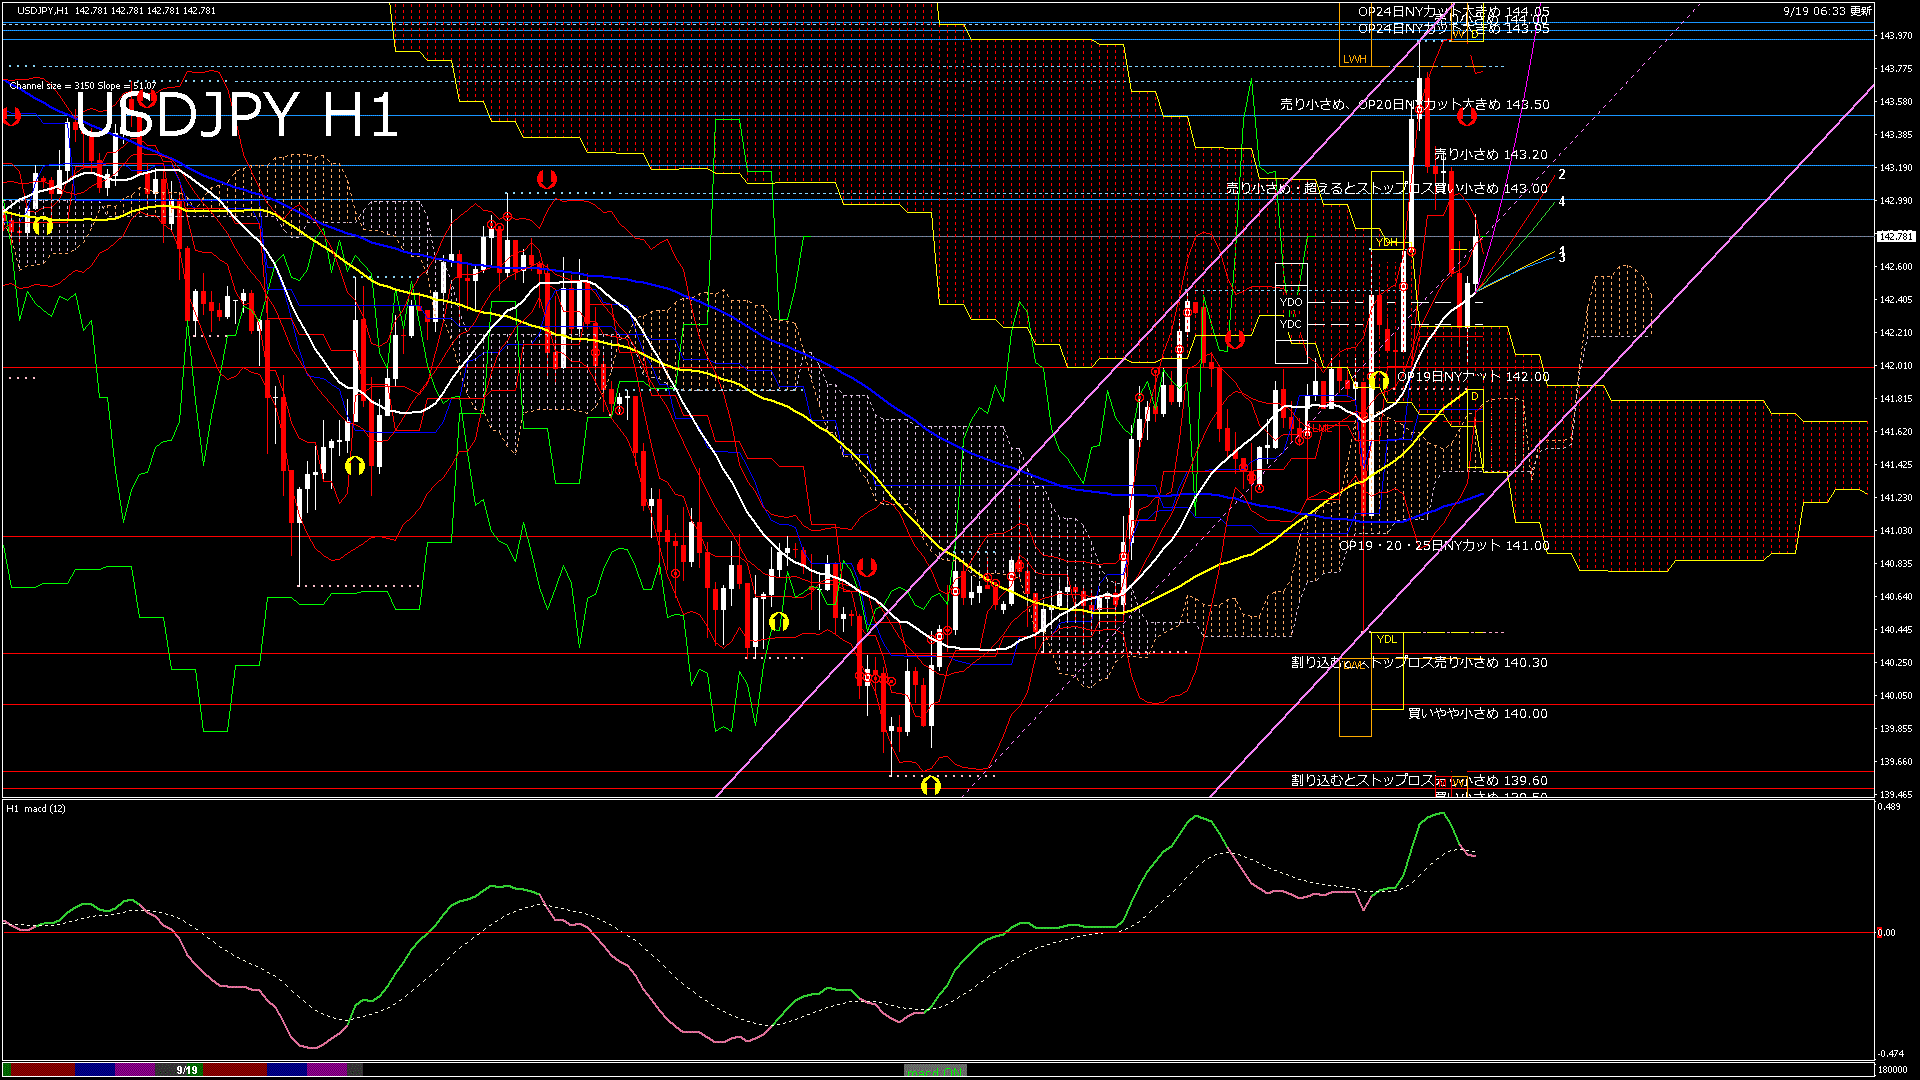The image size is (1920, 1080).
Task: Click yellow buy arrow at the chart's lowest candle
Action: pyautogui.click(x=930, y=786)
